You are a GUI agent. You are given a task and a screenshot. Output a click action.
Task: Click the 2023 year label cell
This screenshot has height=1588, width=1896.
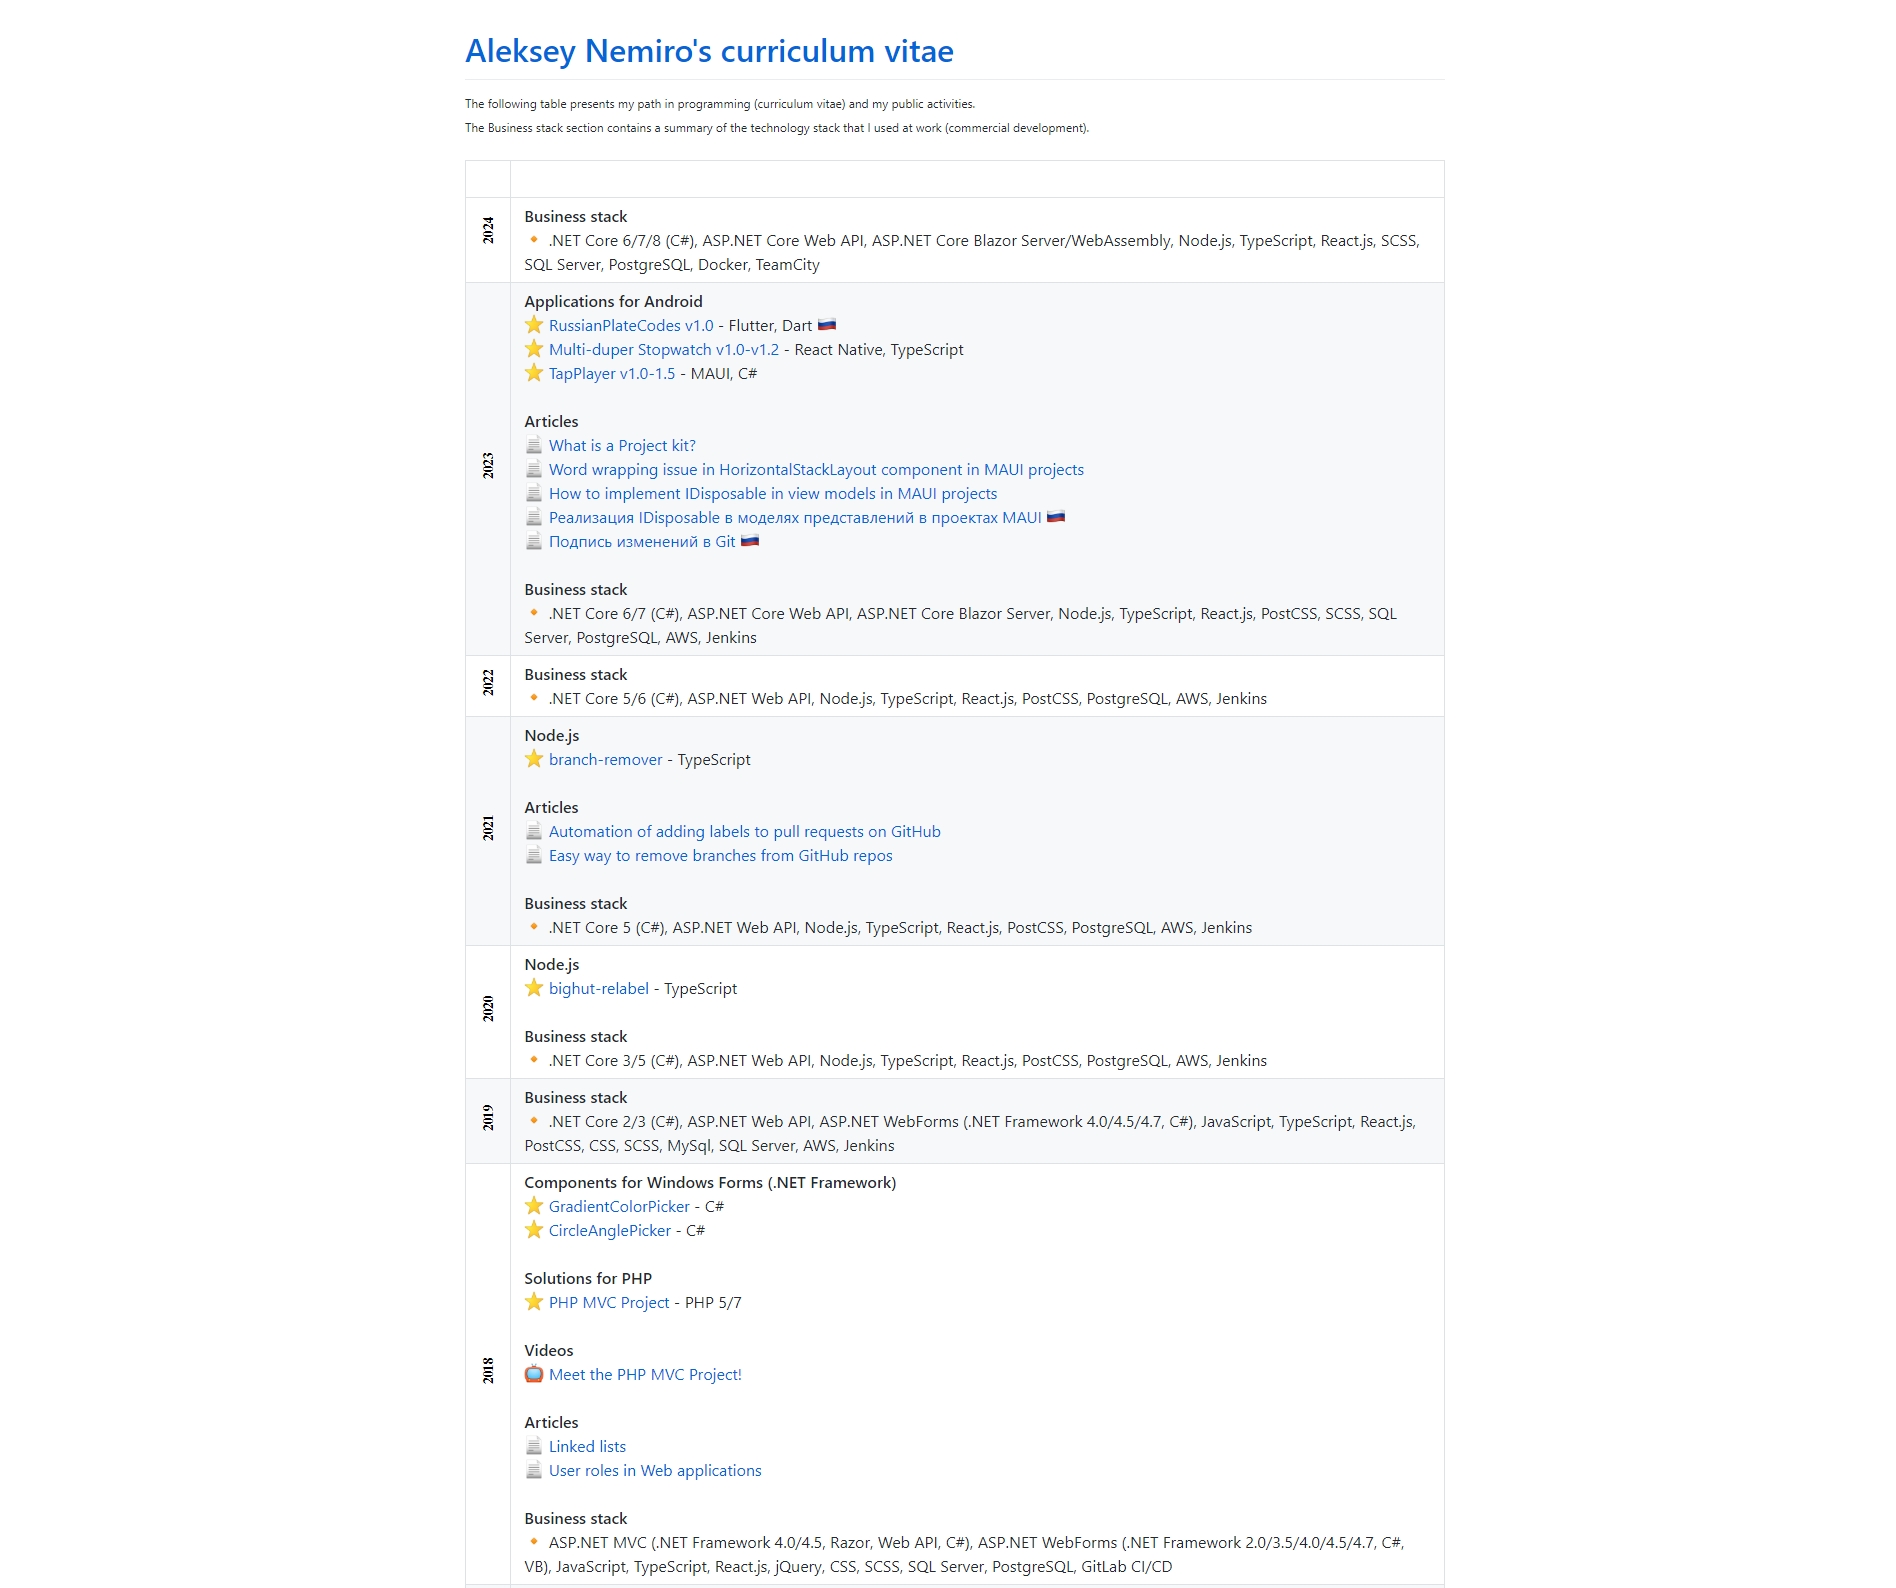pos(488,466)
